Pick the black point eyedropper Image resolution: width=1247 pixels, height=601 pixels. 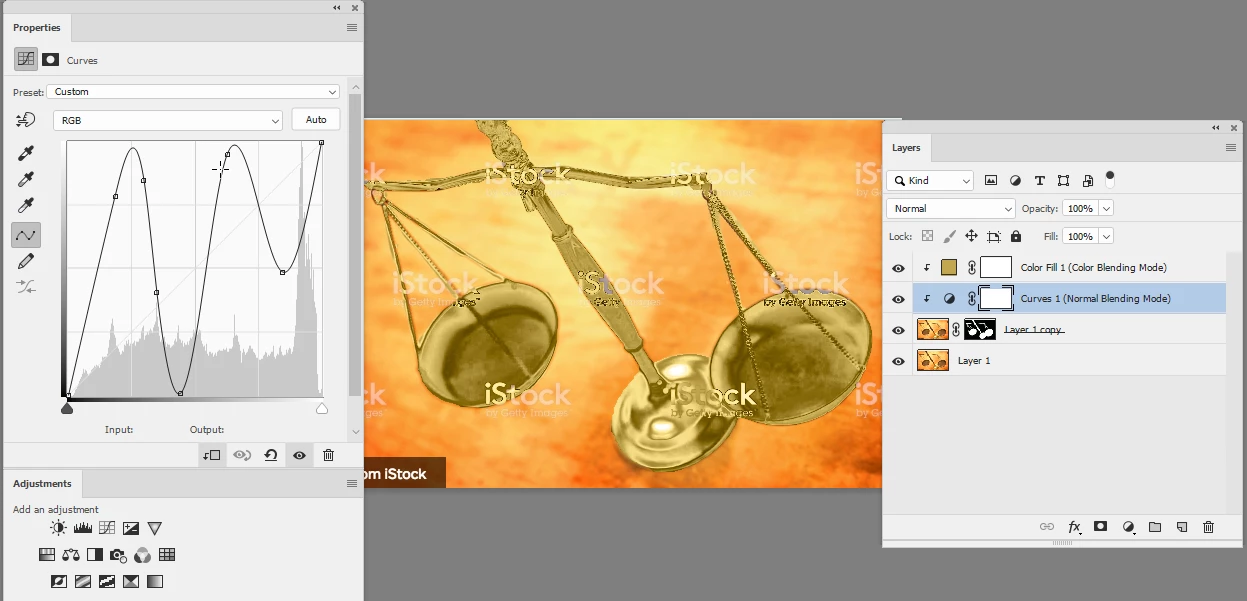pos(27,153)
